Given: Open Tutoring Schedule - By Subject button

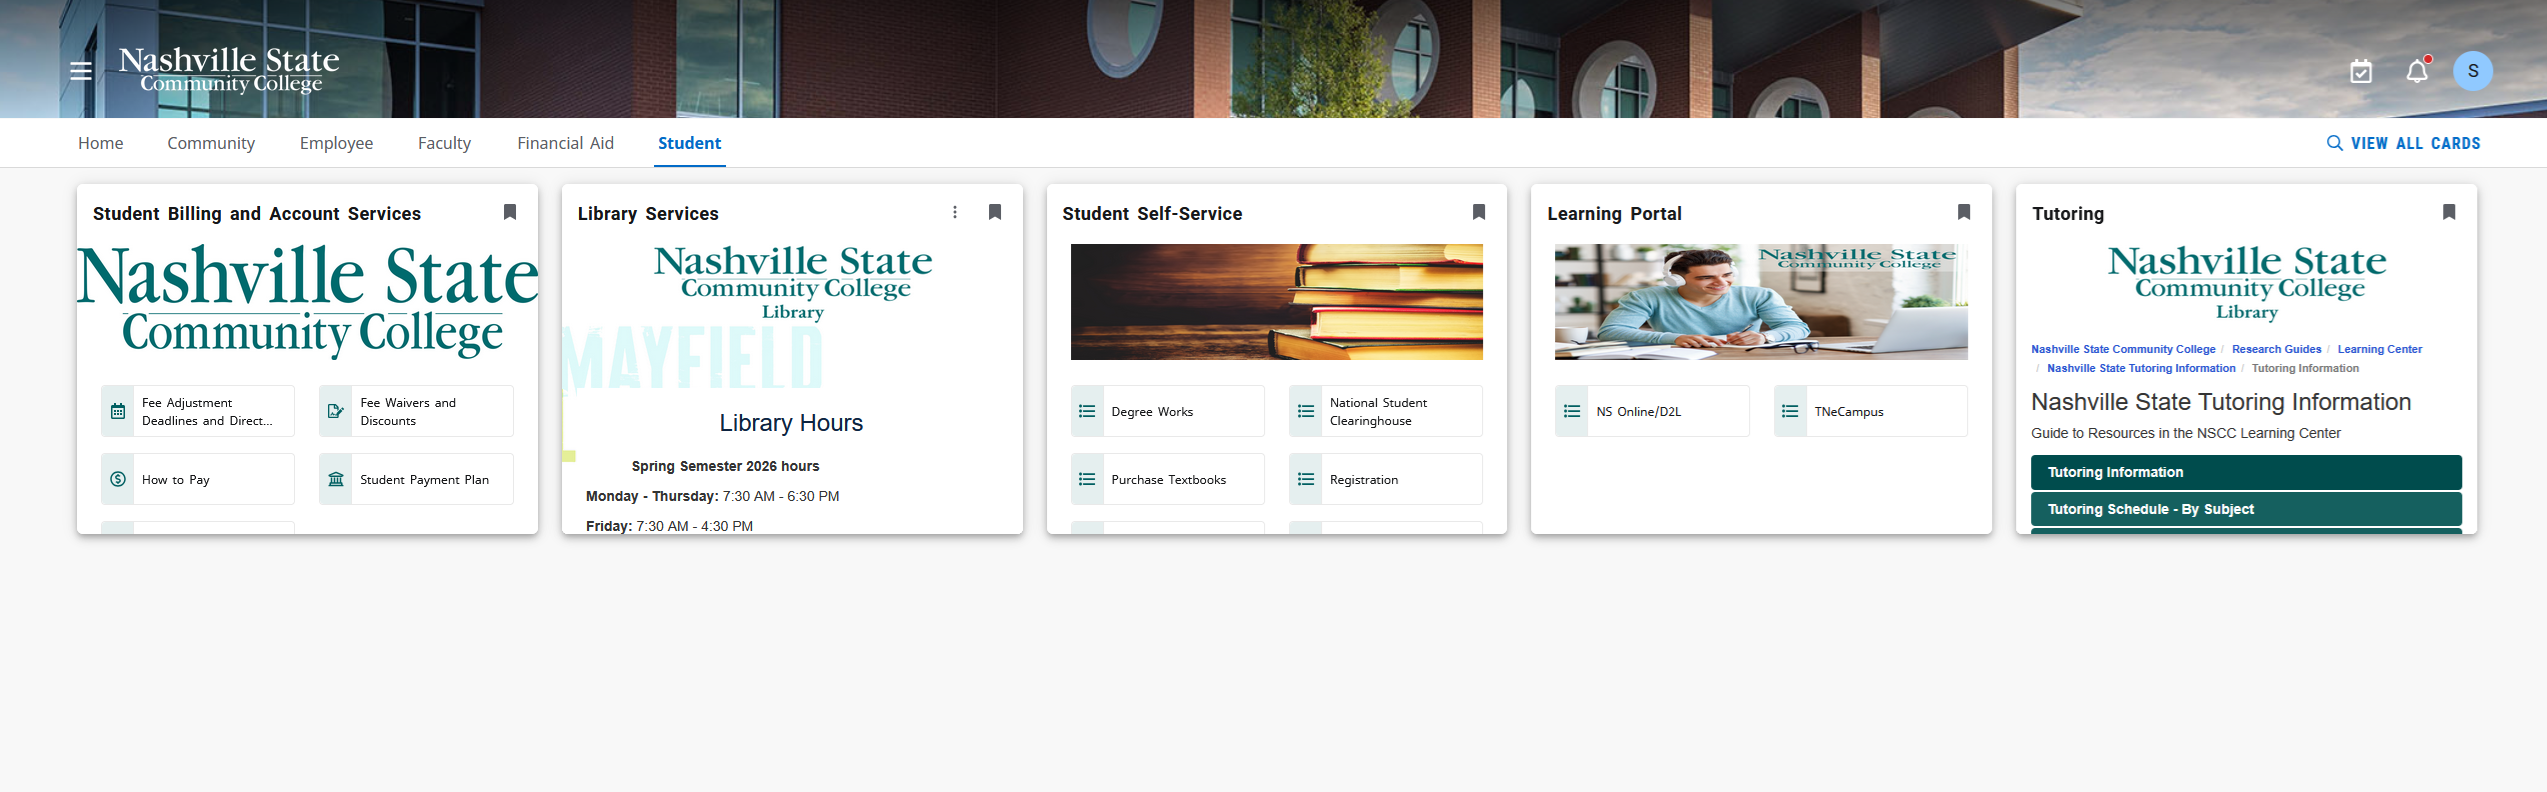Looking at the screenshot, I should pyautogui.click(x=2246, y=509).
